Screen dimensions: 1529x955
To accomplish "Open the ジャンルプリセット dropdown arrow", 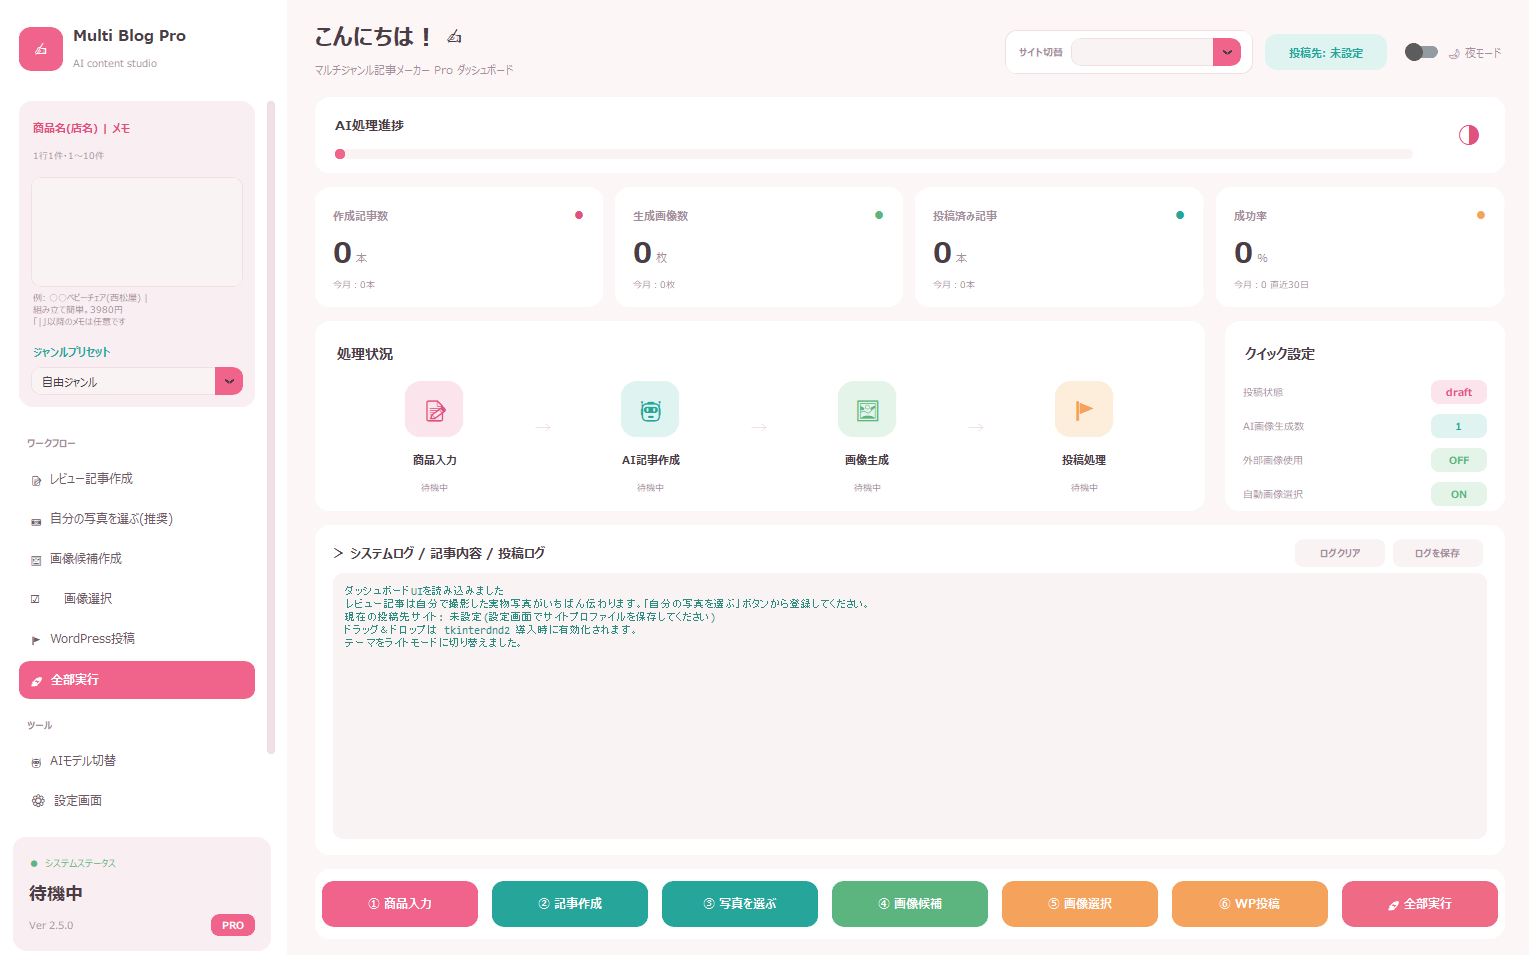I will pos(229,381).
